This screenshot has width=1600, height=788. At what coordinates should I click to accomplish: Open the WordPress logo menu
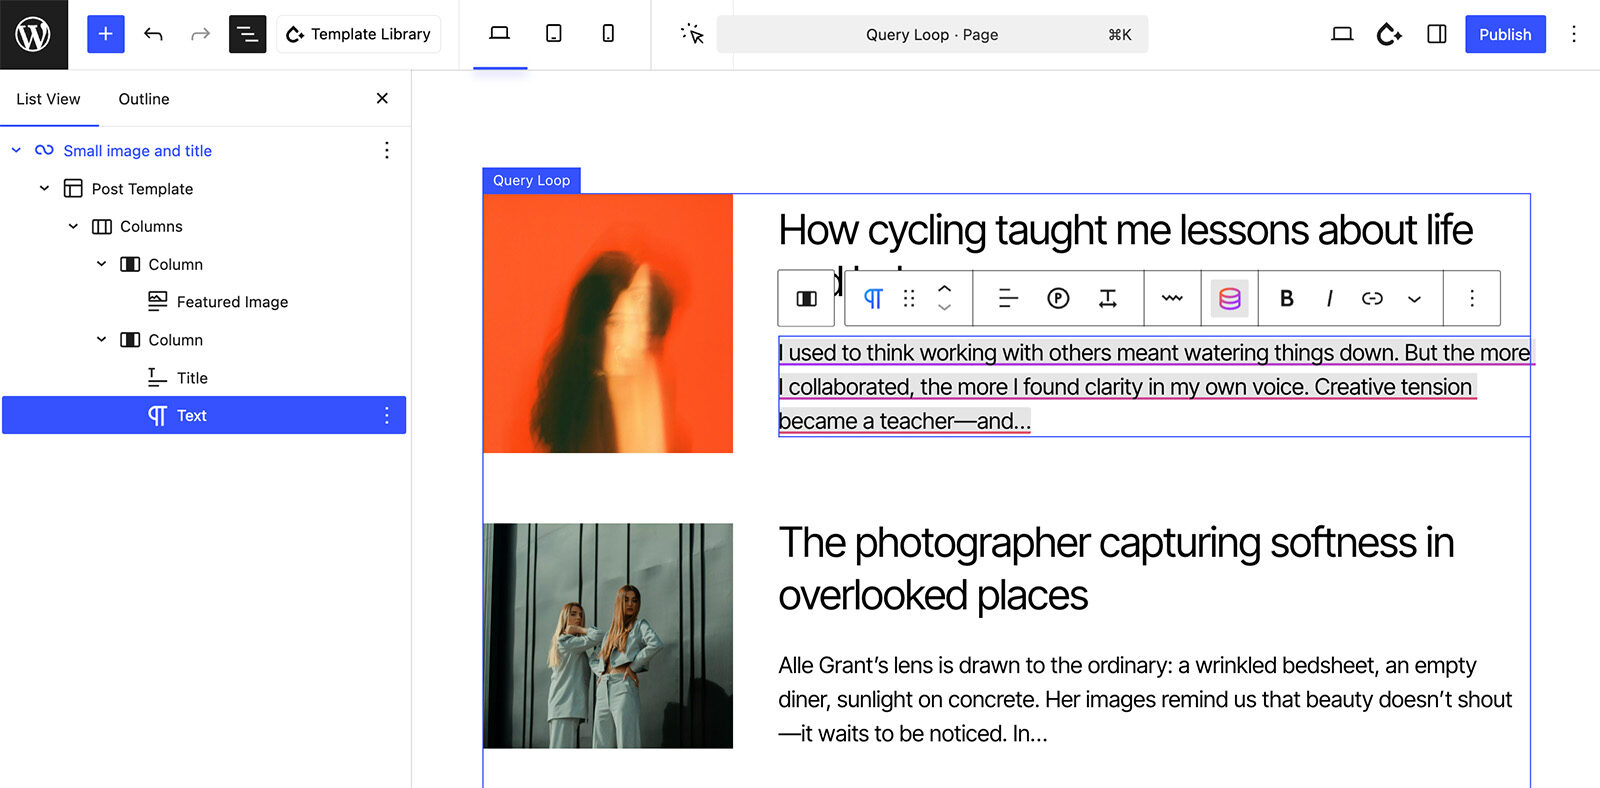(x=33, y=34)
